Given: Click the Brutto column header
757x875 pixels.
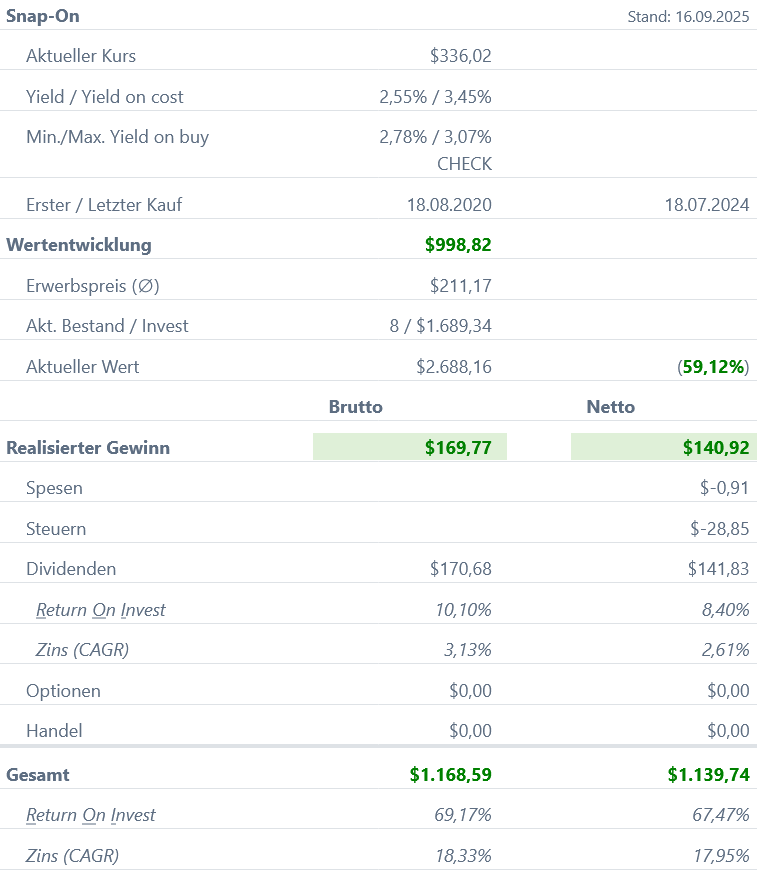Looking at the screenshot, I should tap(356, 407).
